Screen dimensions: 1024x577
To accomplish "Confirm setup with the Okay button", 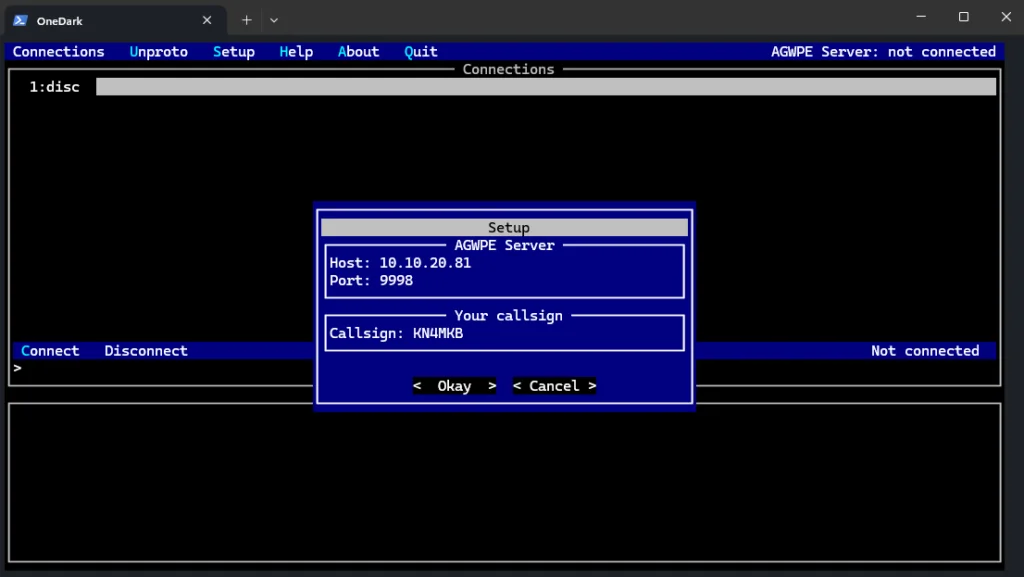I will [455, 386].
